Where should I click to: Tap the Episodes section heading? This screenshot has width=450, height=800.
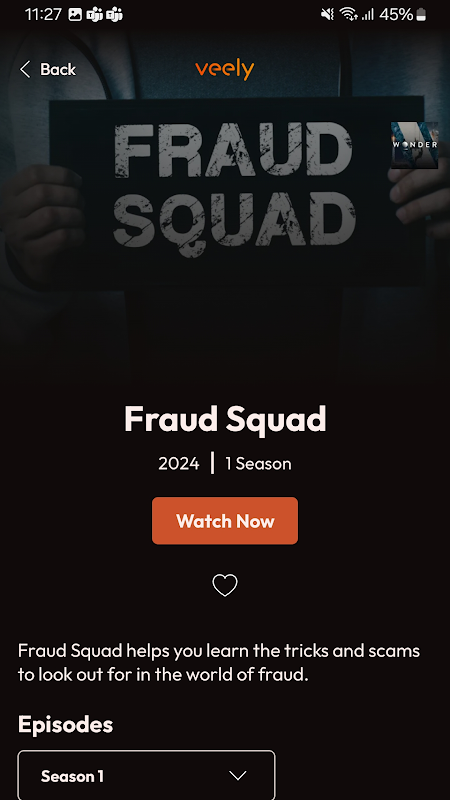point(65,724)
